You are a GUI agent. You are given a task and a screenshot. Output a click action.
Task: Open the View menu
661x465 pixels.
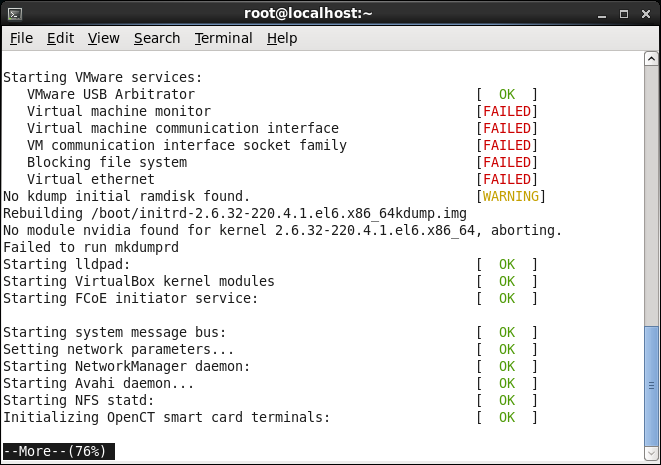103,38
